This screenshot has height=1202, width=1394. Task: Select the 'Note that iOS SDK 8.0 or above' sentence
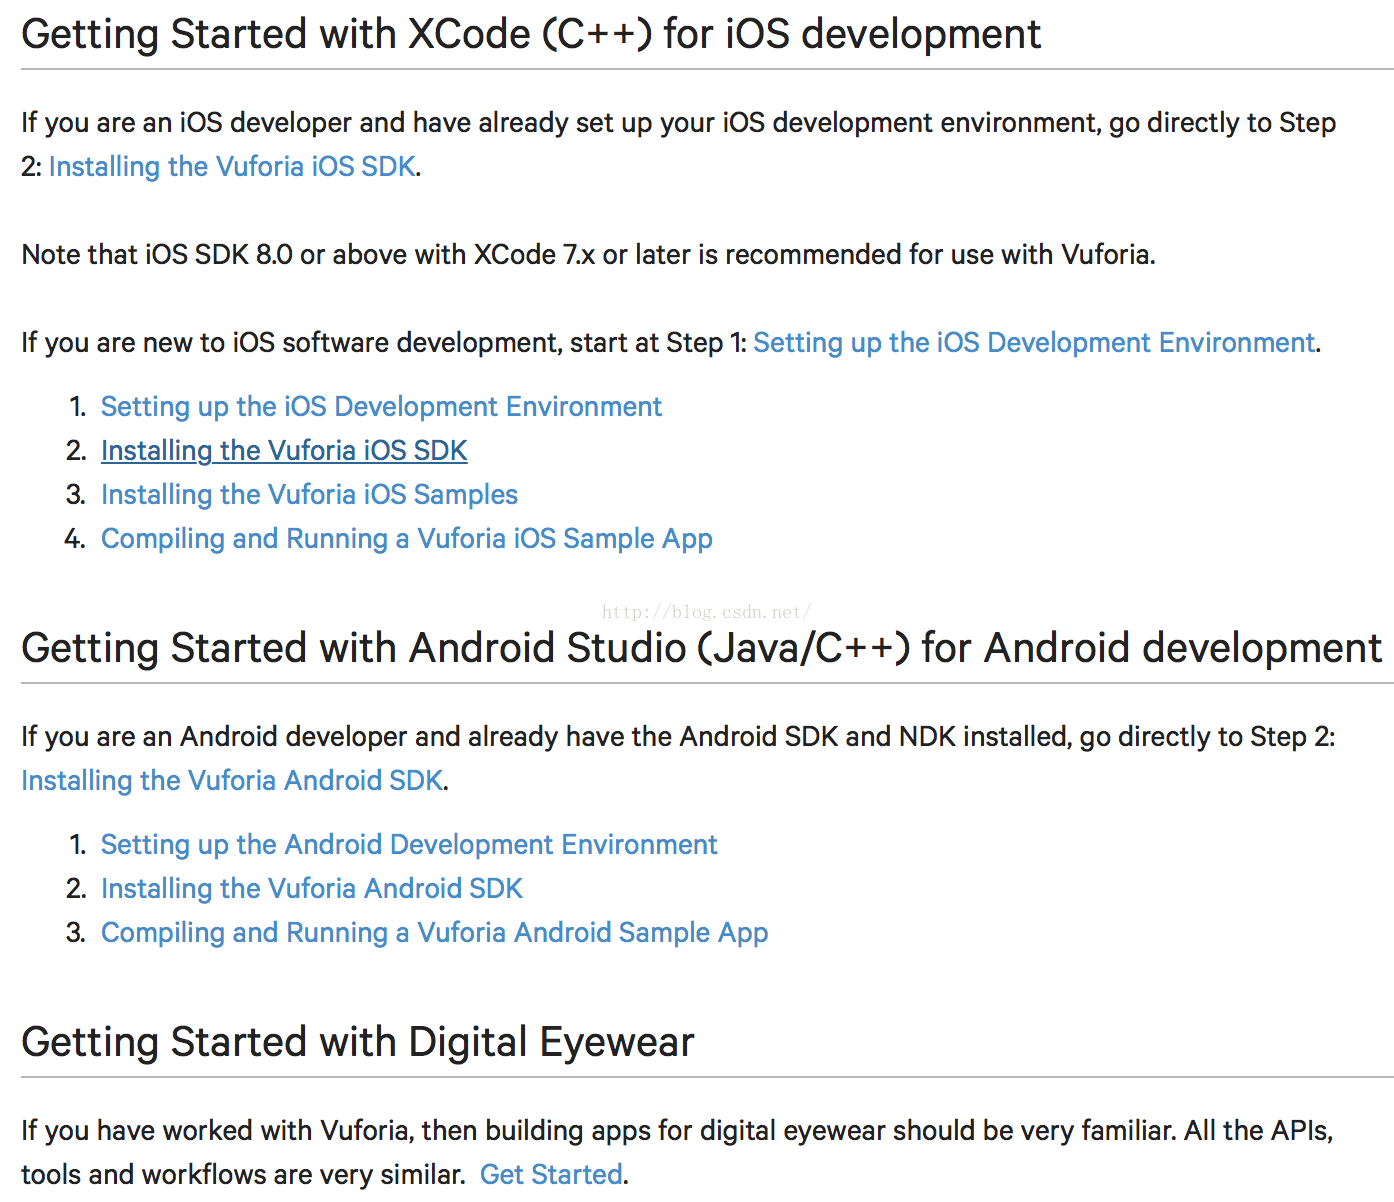point(588,254)
